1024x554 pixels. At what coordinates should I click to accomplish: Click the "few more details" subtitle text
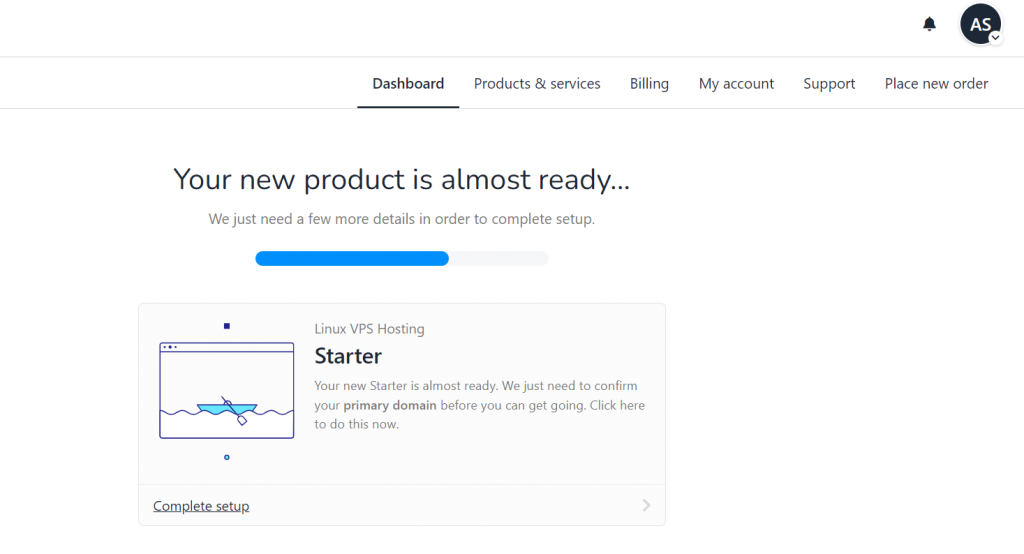(x=401, y=219)
